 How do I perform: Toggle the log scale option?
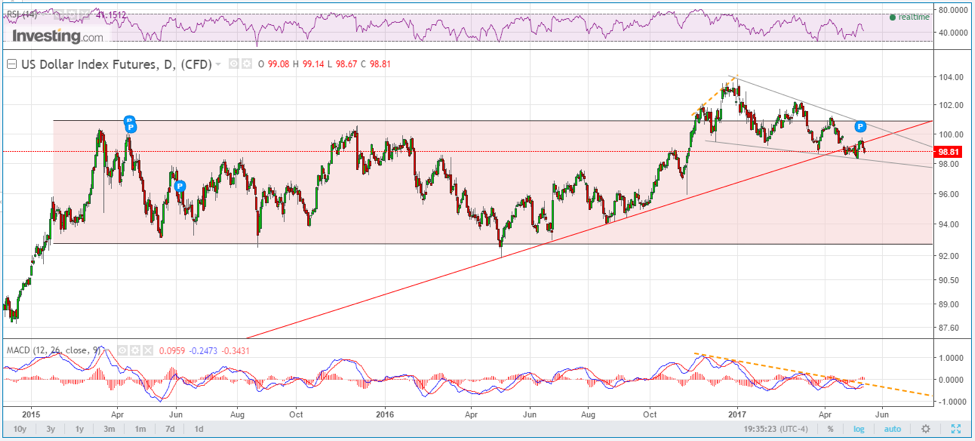858,428
